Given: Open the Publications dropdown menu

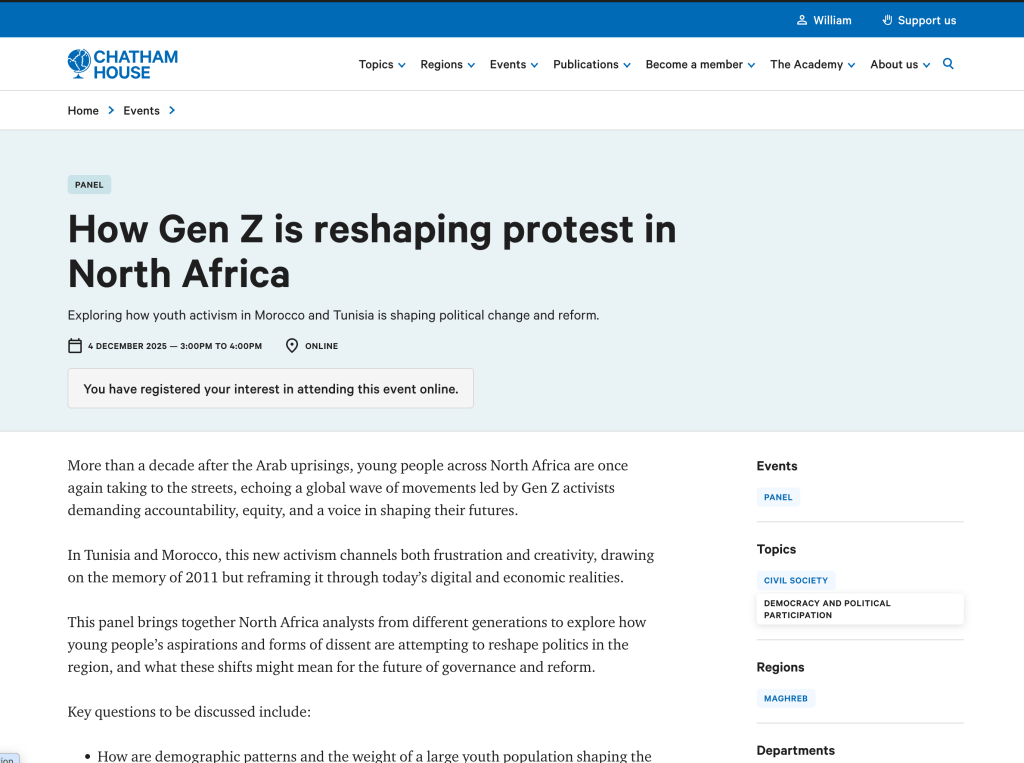Looking at the screenshot, I should pyautogui.click(x=592, y=65).
